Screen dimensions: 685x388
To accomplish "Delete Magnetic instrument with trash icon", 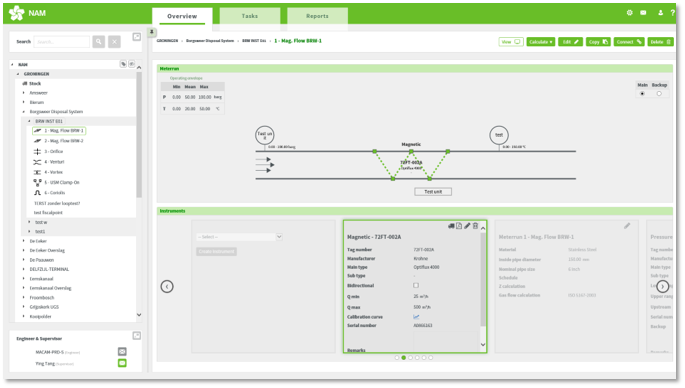I will [x=475, y=226].
